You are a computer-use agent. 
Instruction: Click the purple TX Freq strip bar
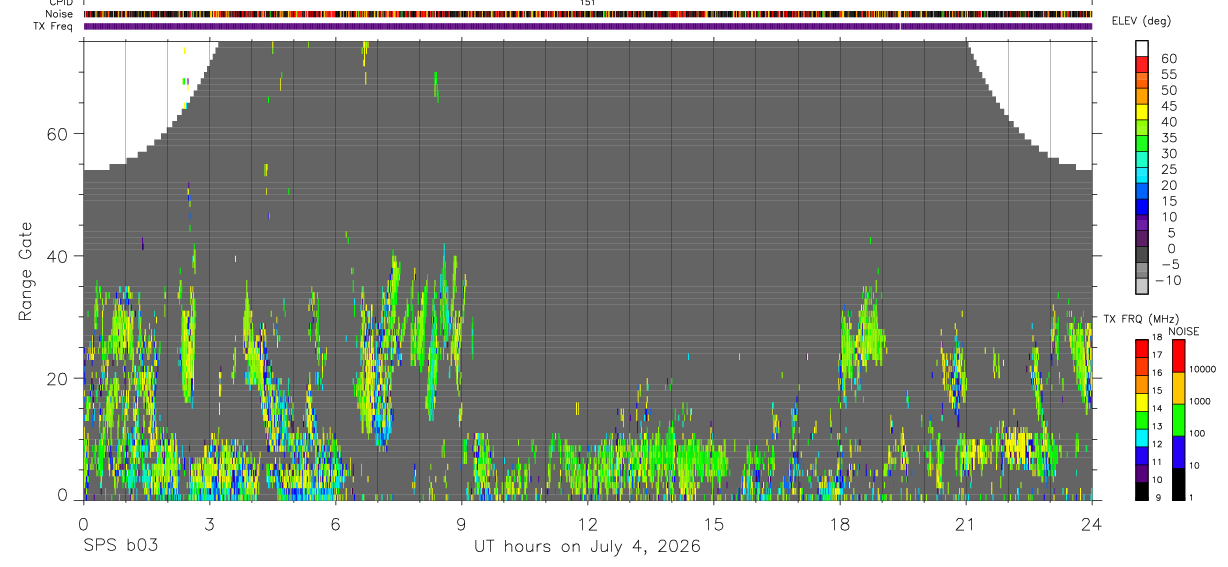(x=588, y=26)
